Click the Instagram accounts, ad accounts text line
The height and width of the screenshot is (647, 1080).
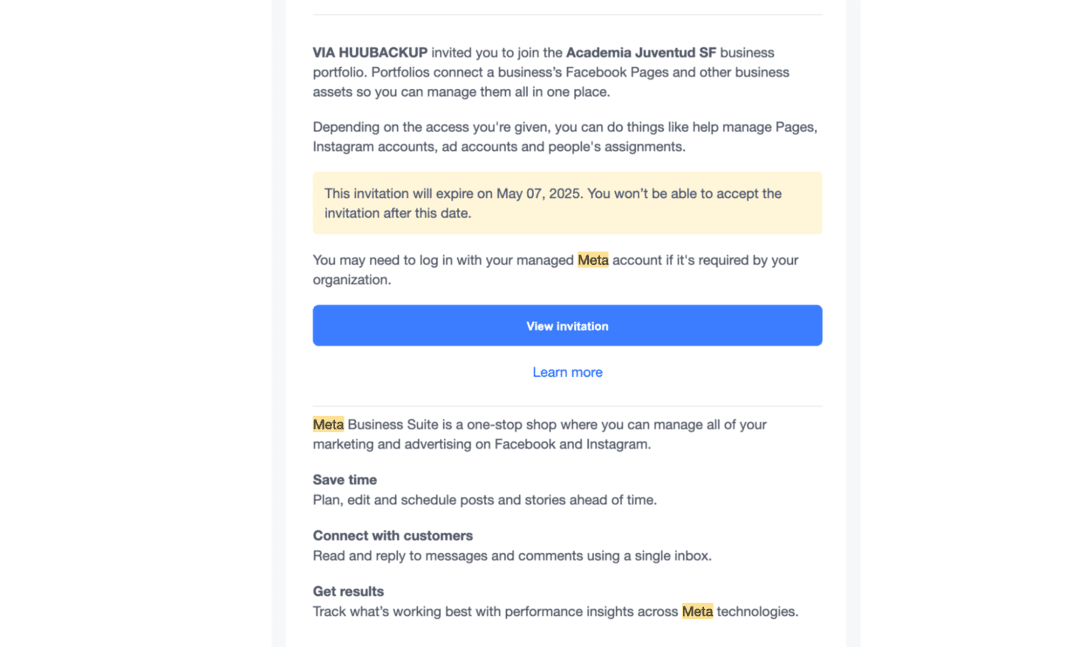click(499, 146)
